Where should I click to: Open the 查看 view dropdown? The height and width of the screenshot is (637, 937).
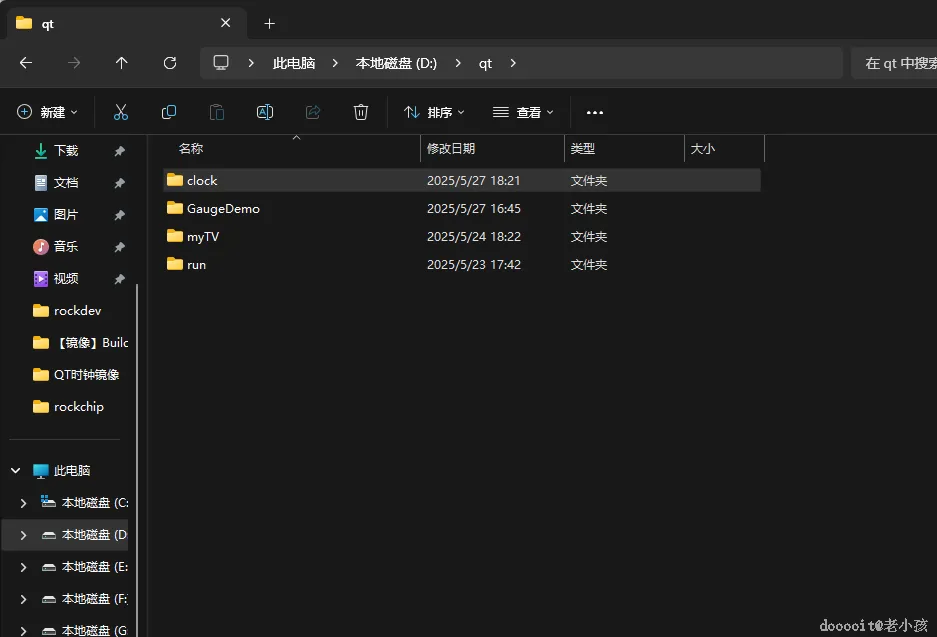523,112
